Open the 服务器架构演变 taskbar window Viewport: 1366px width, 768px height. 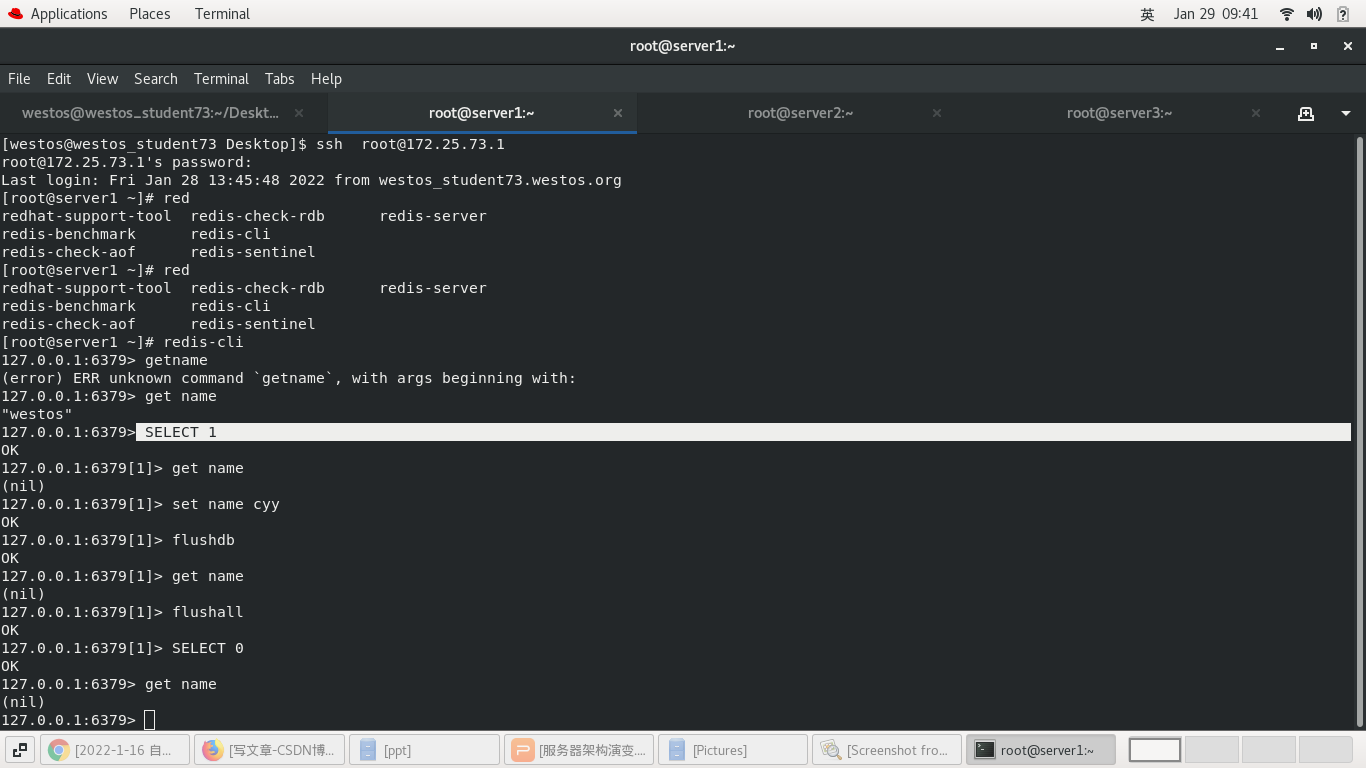579,750
